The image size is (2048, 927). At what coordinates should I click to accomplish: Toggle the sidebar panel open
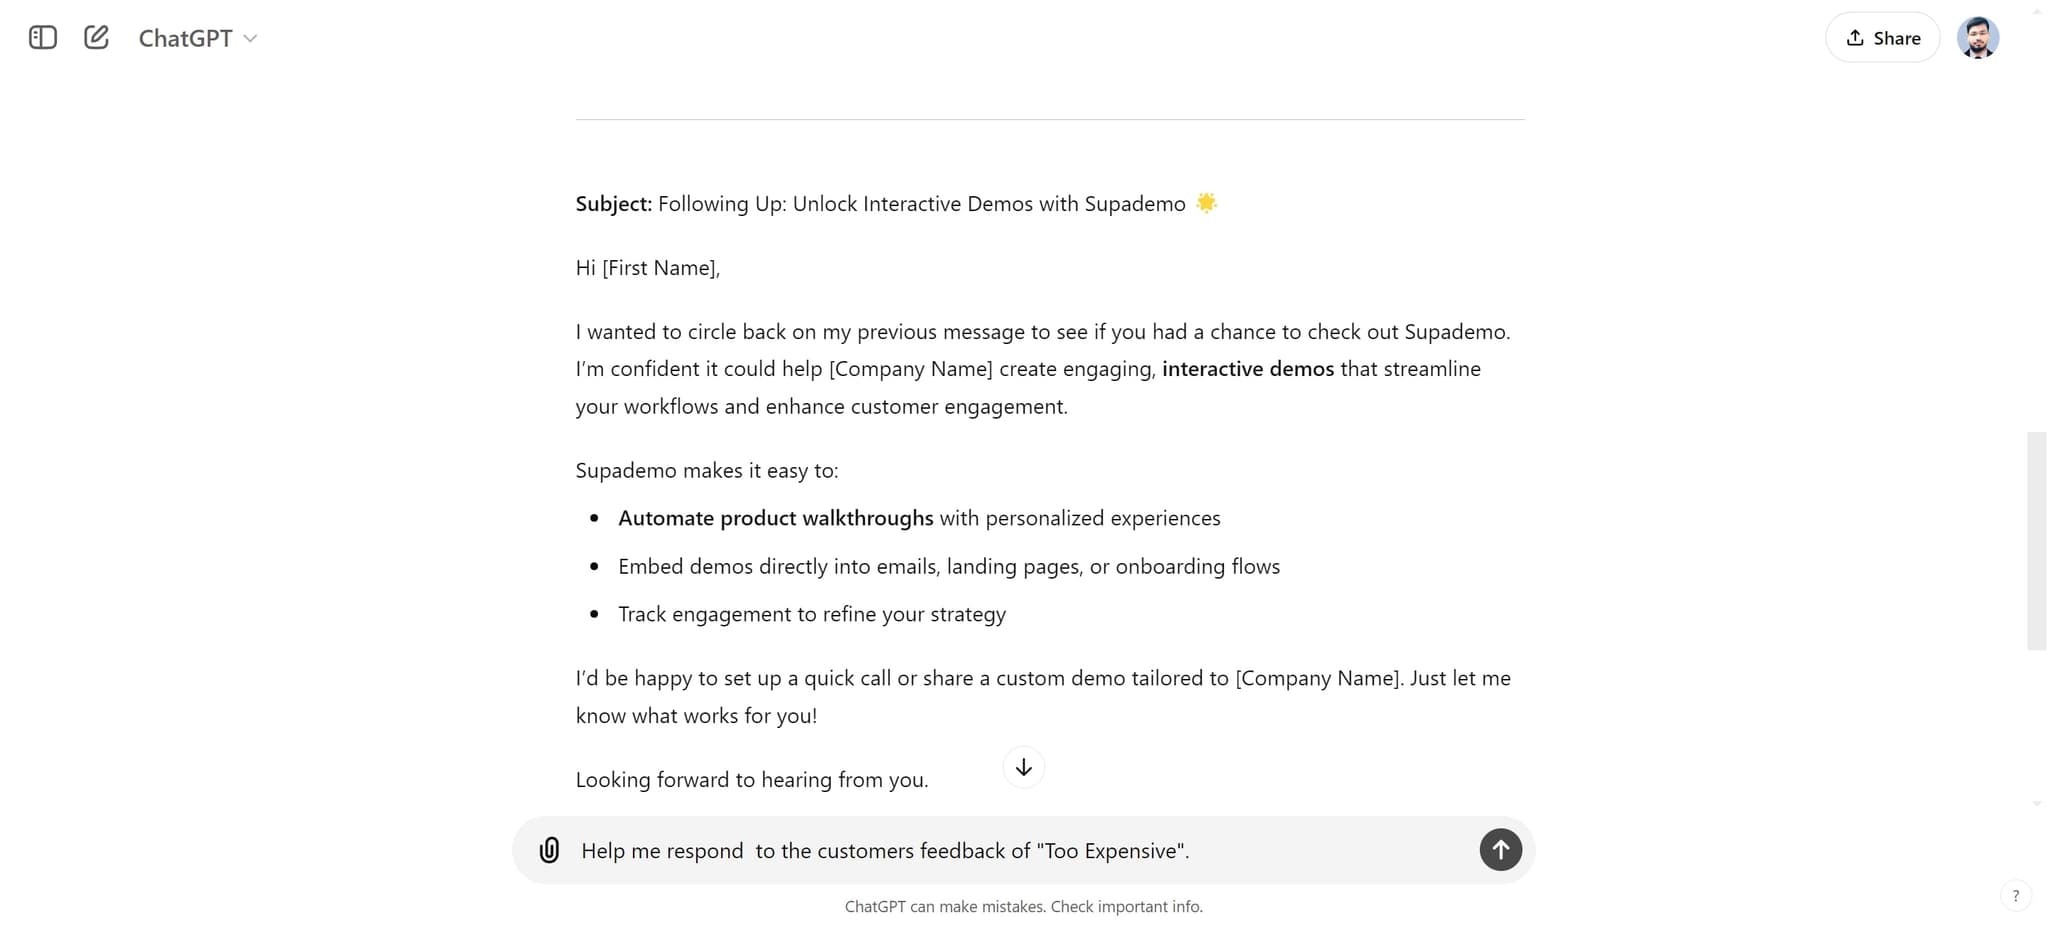(x=42, y=37)
